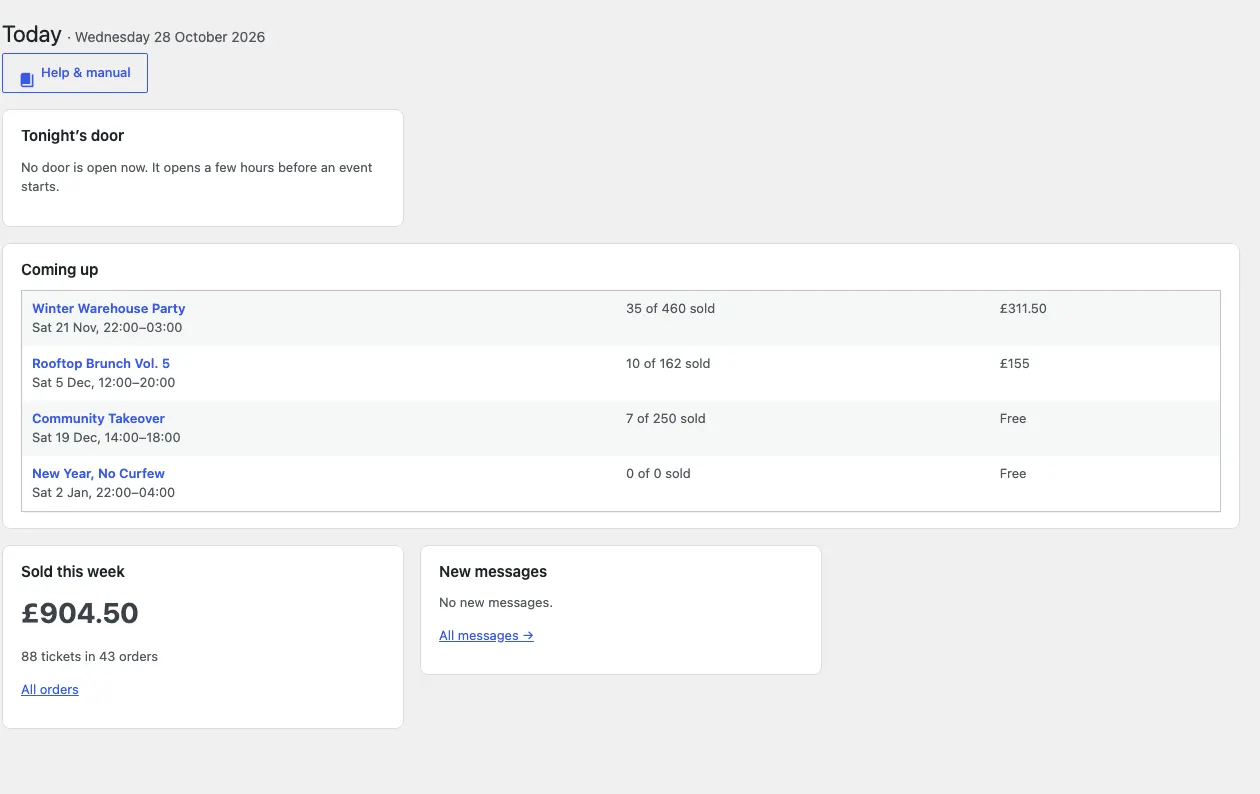Image resolution: width=1260 pixels, height=794 pixels.
Task: Click the "Sat 21 Nov, 22:00–03:00" date text
Action: click(107, 328)
